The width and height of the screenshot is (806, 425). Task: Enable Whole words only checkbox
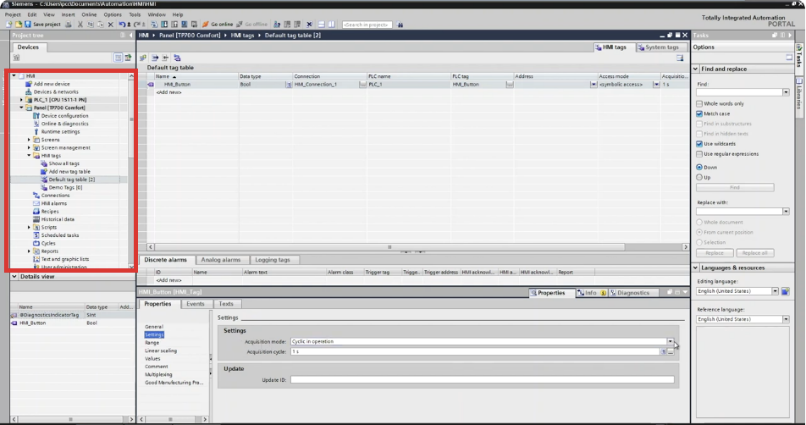point(697,104)
